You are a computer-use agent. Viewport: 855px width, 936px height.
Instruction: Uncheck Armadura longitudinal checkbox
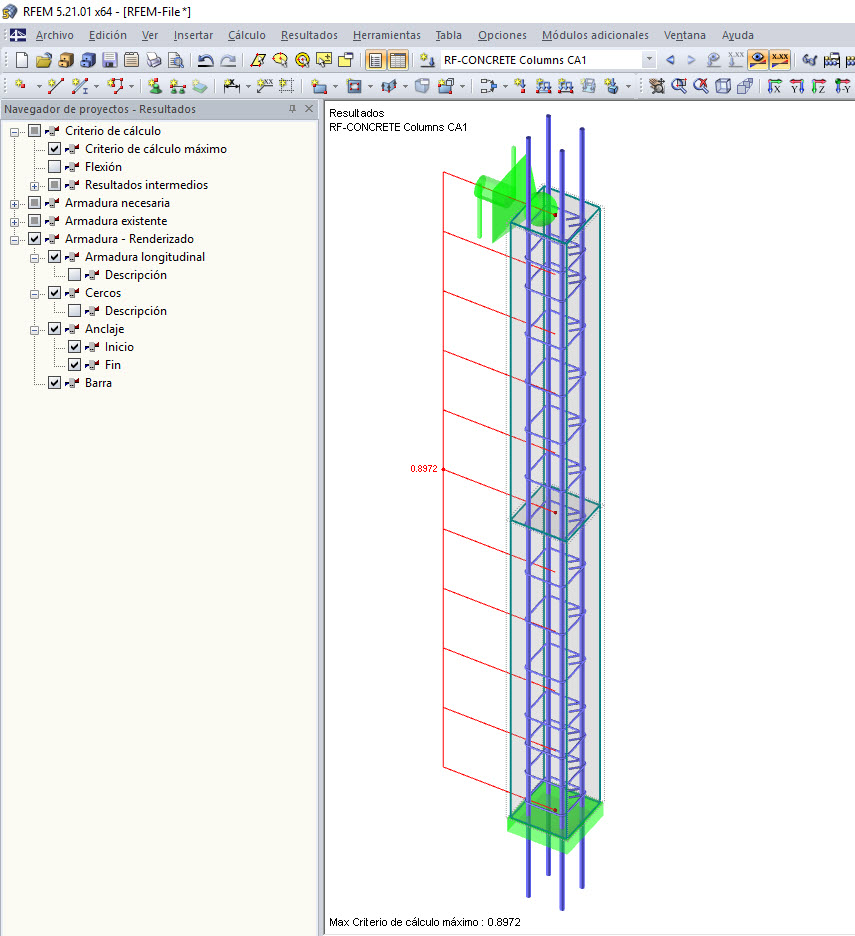(x=54, y=257)
